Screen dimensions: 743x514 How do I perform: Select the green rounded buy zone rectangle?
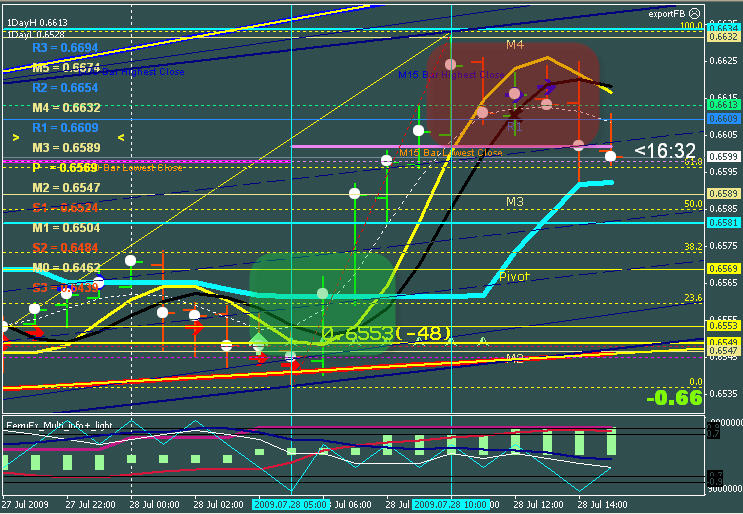pos(322,304)
